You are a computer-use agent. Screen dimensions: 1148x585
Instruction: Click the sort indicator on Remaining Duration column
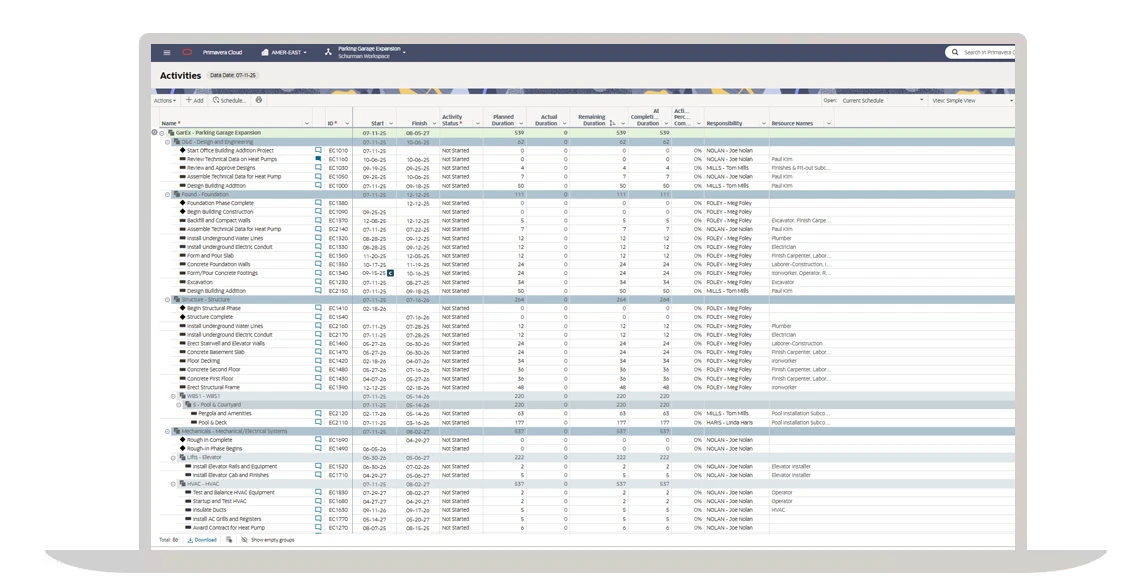(x=611, y=122)
